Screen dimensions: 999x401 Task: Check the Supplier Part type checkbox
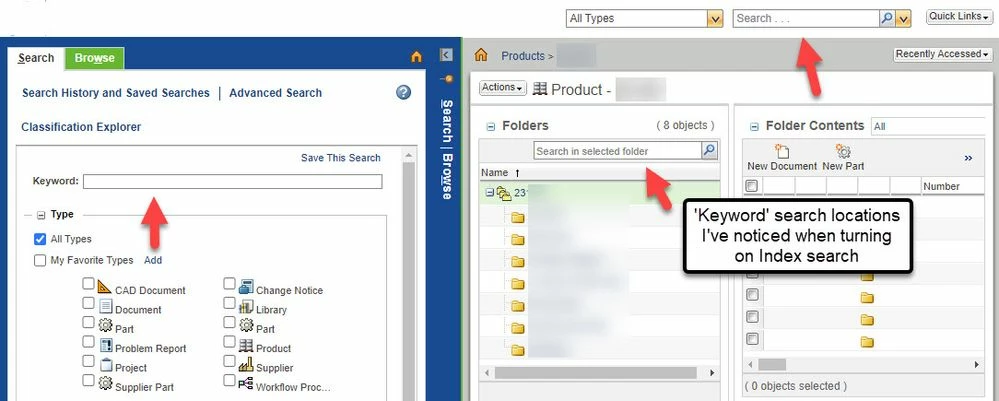click(x=89, y=381)
